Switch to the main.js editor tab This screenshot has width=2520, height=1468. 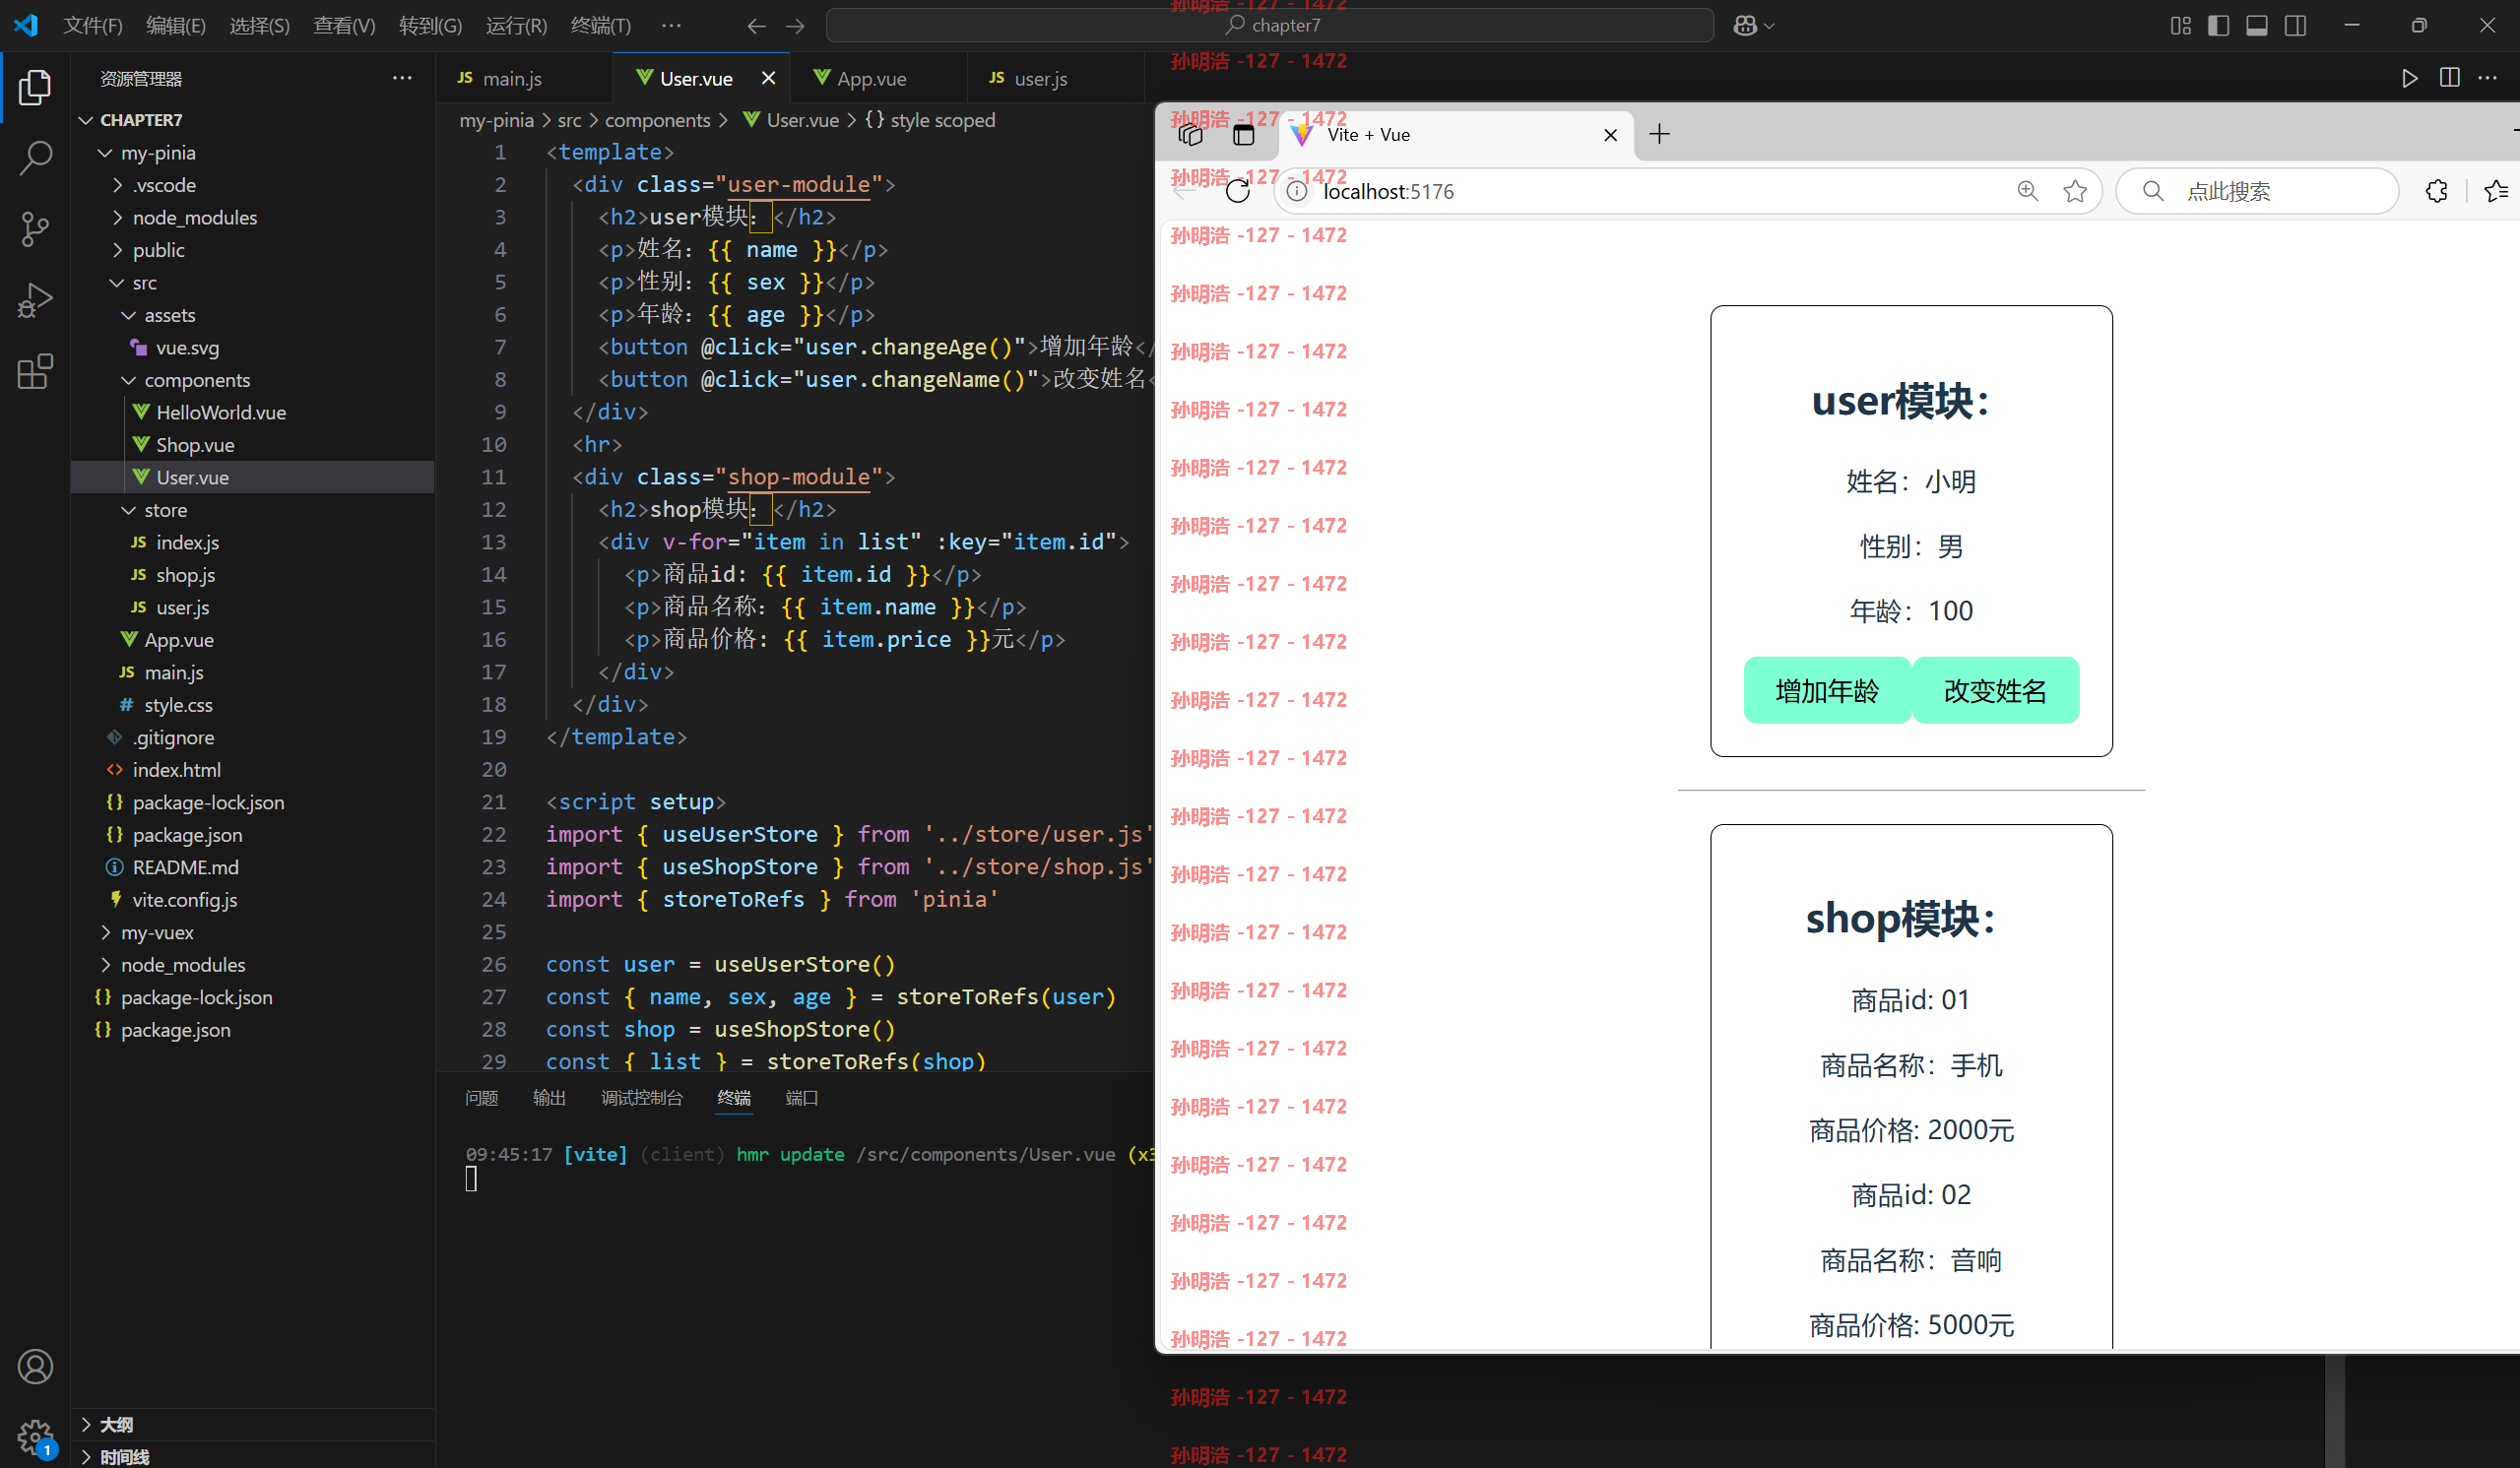524,78
